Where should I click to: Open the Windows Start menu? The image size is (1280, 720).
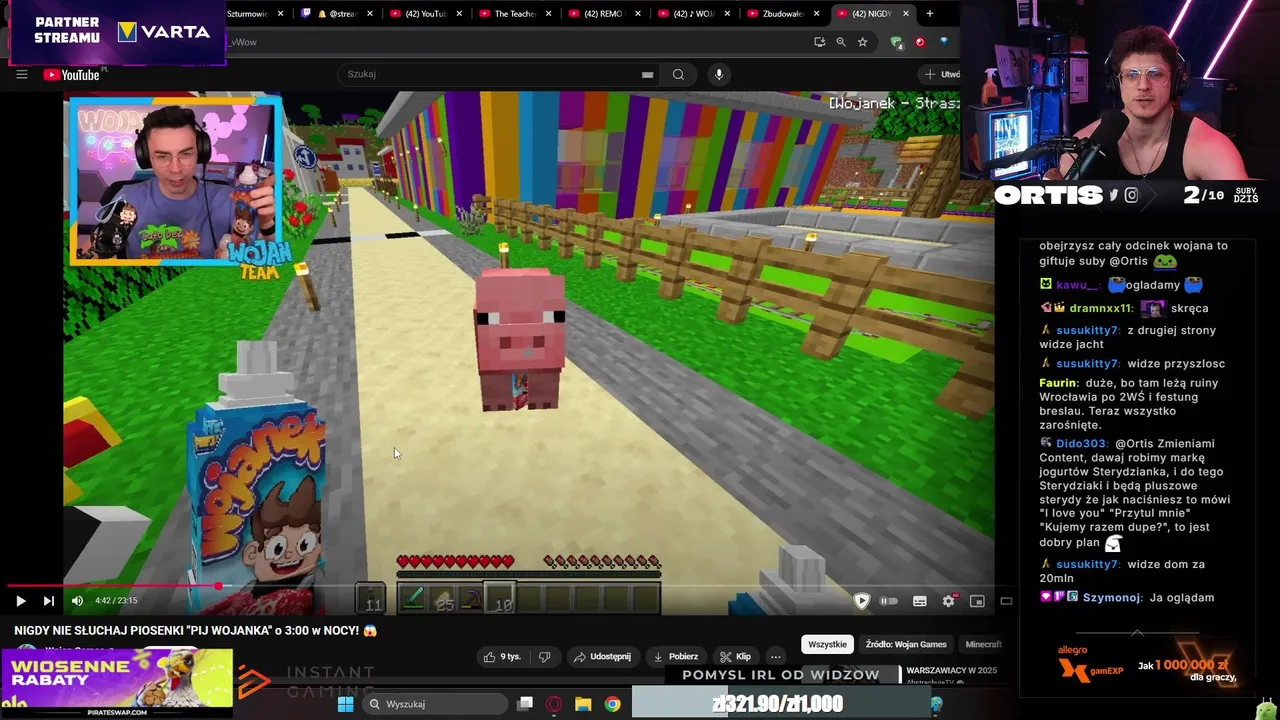coord(345,704)
